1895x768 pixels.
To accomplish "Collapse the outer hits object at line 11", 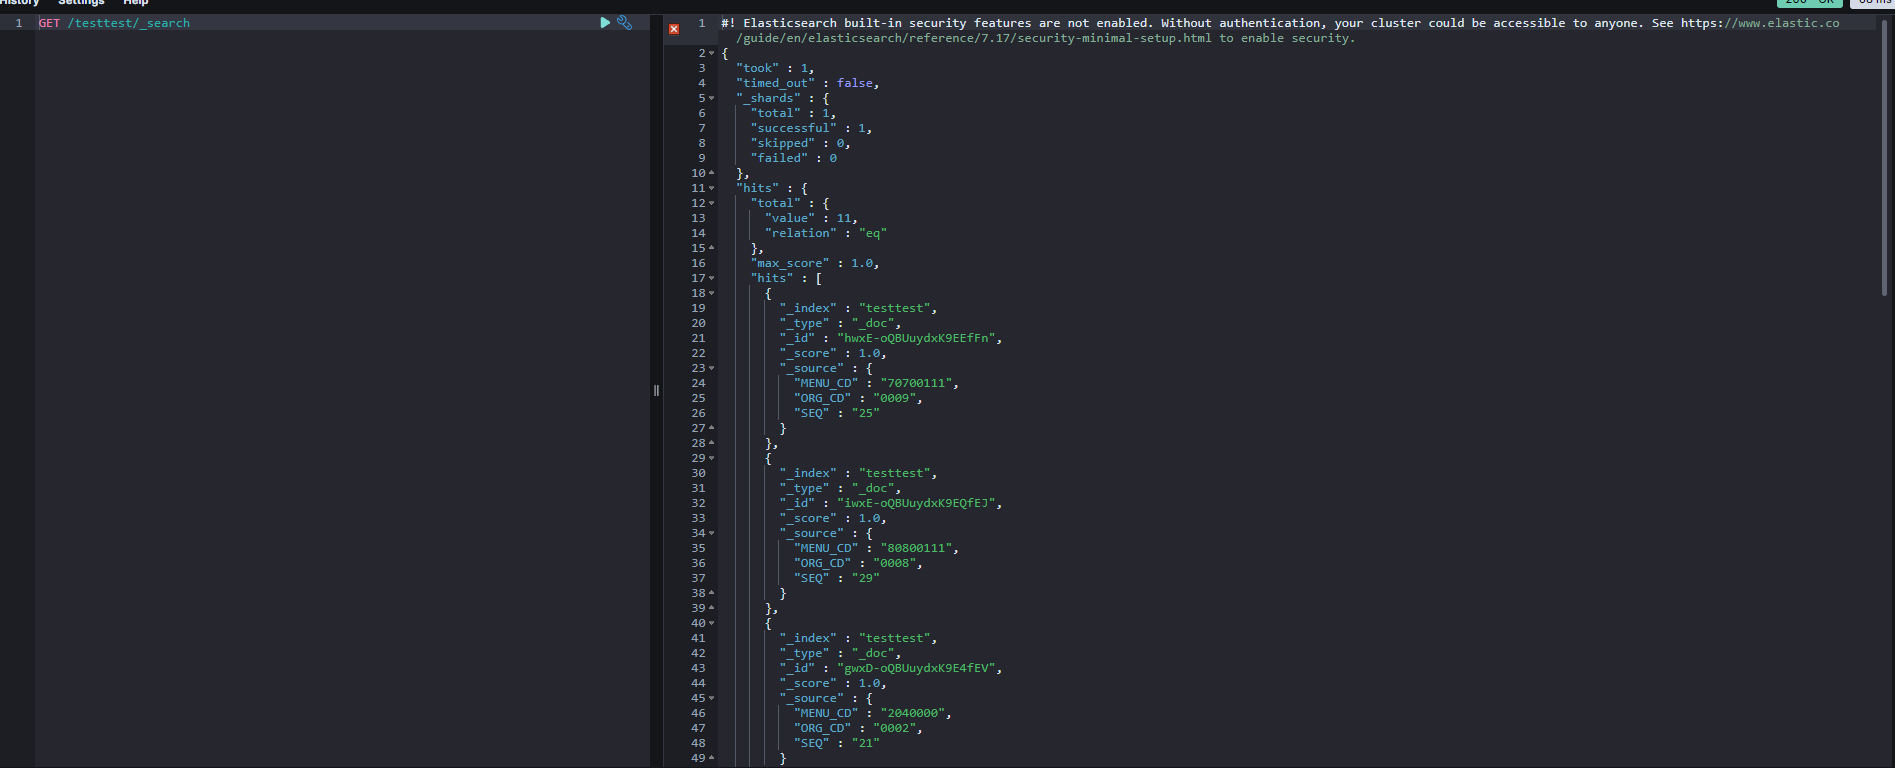I will tap(712, 188).
